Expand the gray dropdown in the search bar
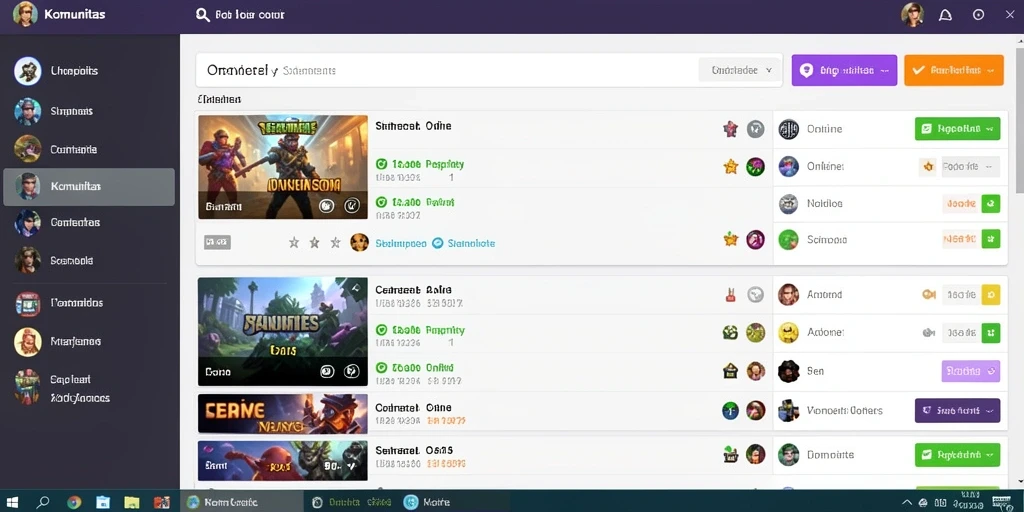The image size is (1024, 512). pyautogui.click(x=740, y=70)
